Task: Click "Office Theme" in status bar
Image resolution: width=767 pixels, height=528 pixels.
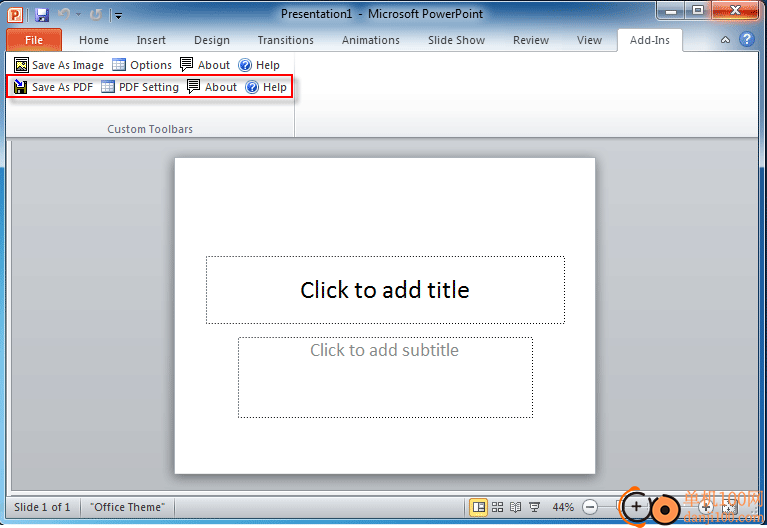Action: click(127, 507)
